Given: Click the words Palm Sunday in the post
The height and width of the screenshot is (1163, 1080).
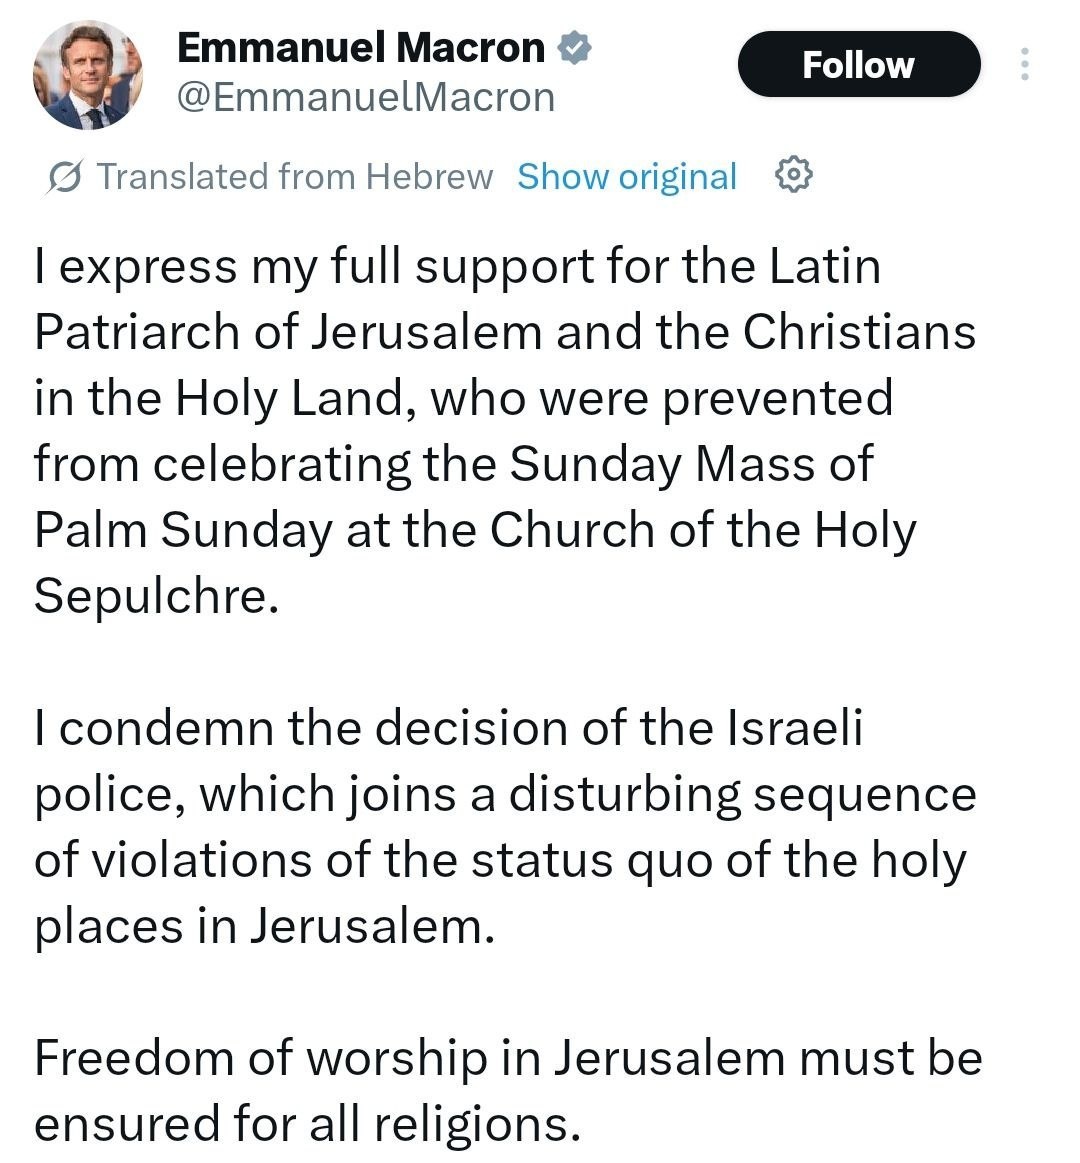Looking at the screenshot, I should click(x=182, y=530).
